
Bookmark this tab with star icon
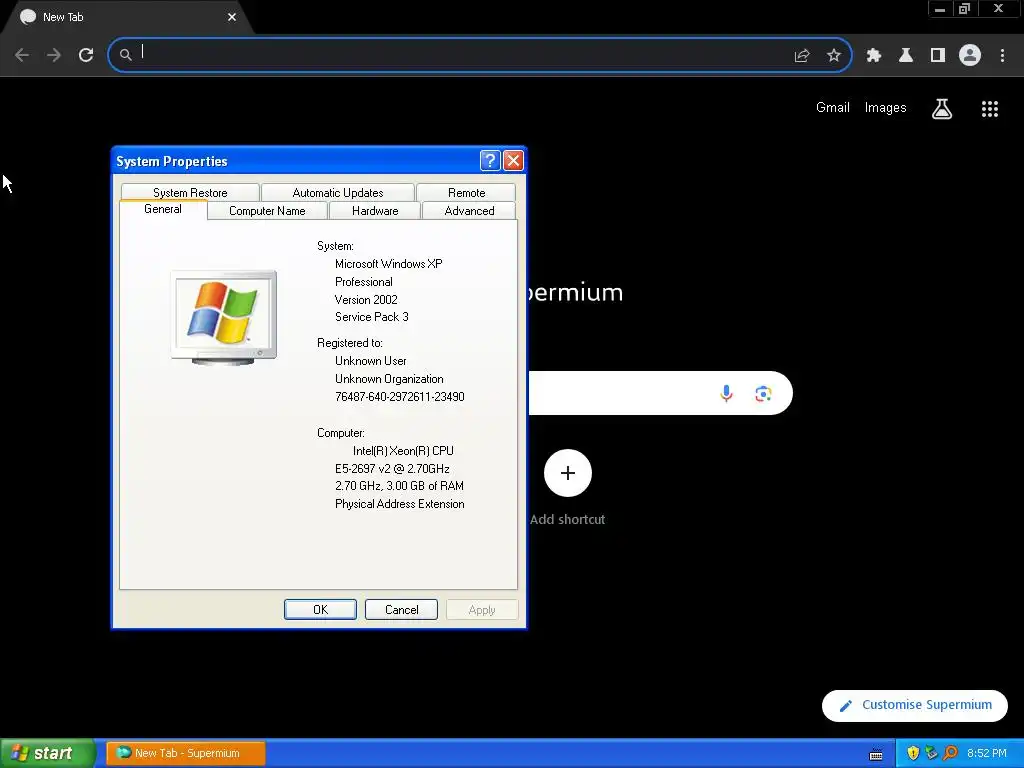(x=833, y=56)
